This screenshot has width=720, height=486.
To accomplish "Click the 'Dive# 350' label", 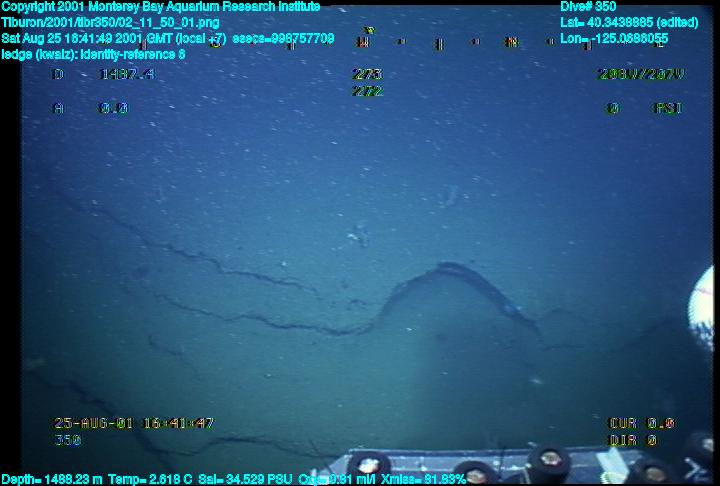I will (x=588, y=7).
